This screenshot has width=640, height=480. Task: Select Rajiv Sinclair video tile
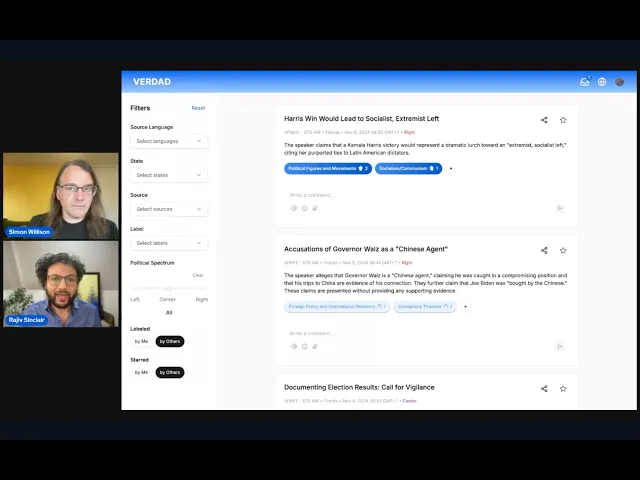61,284
